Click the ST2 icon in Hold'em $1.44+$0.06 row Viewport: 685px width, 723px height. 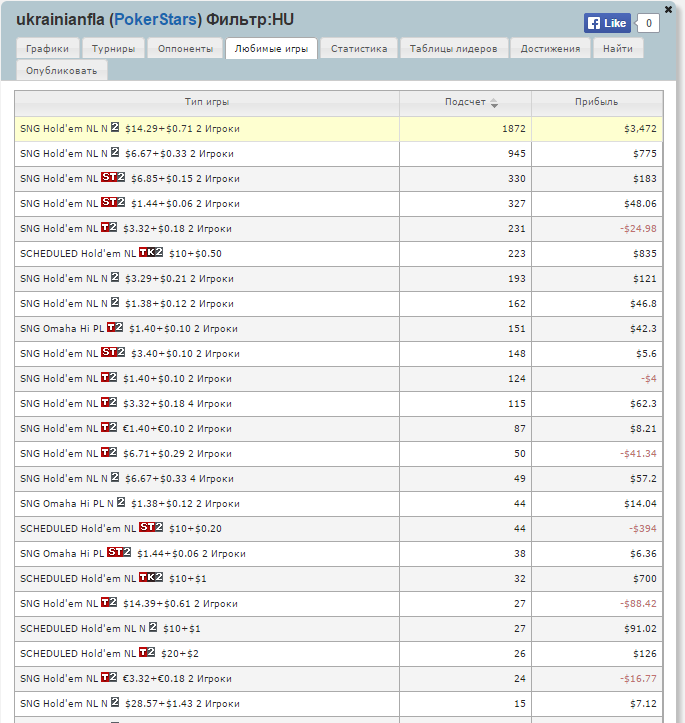pos(113,202)
